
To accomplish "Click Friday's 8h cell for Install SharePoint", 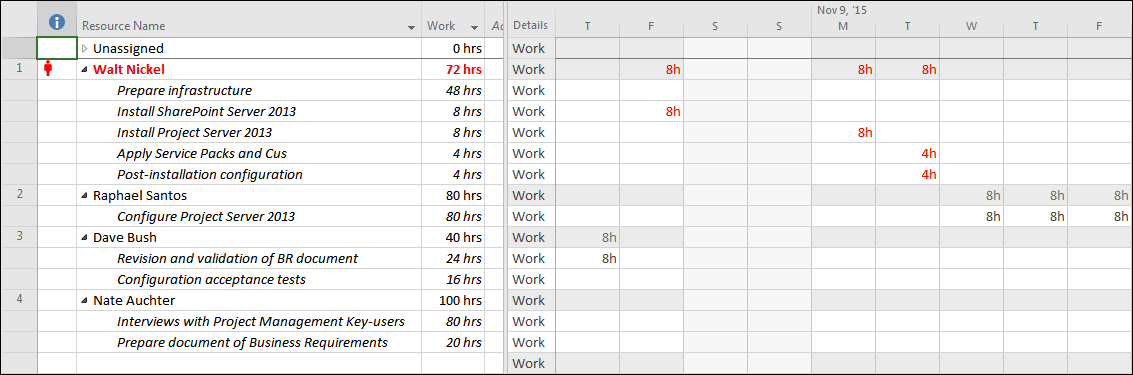I will click(x=651, y=111).
